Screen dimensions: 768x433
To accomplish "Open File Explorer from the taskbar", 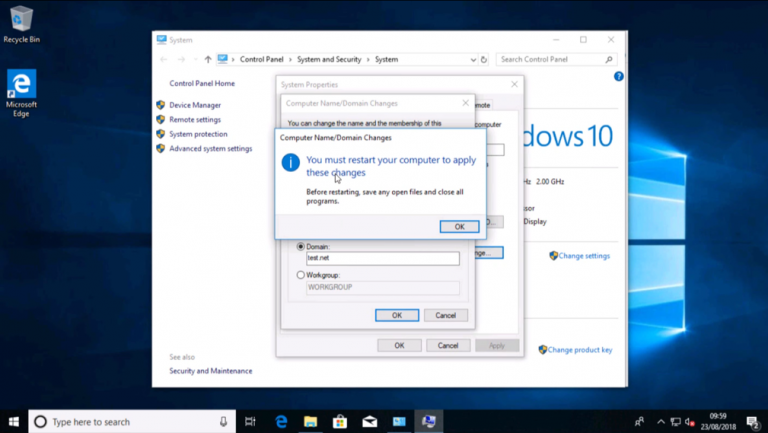I will 311,422.
